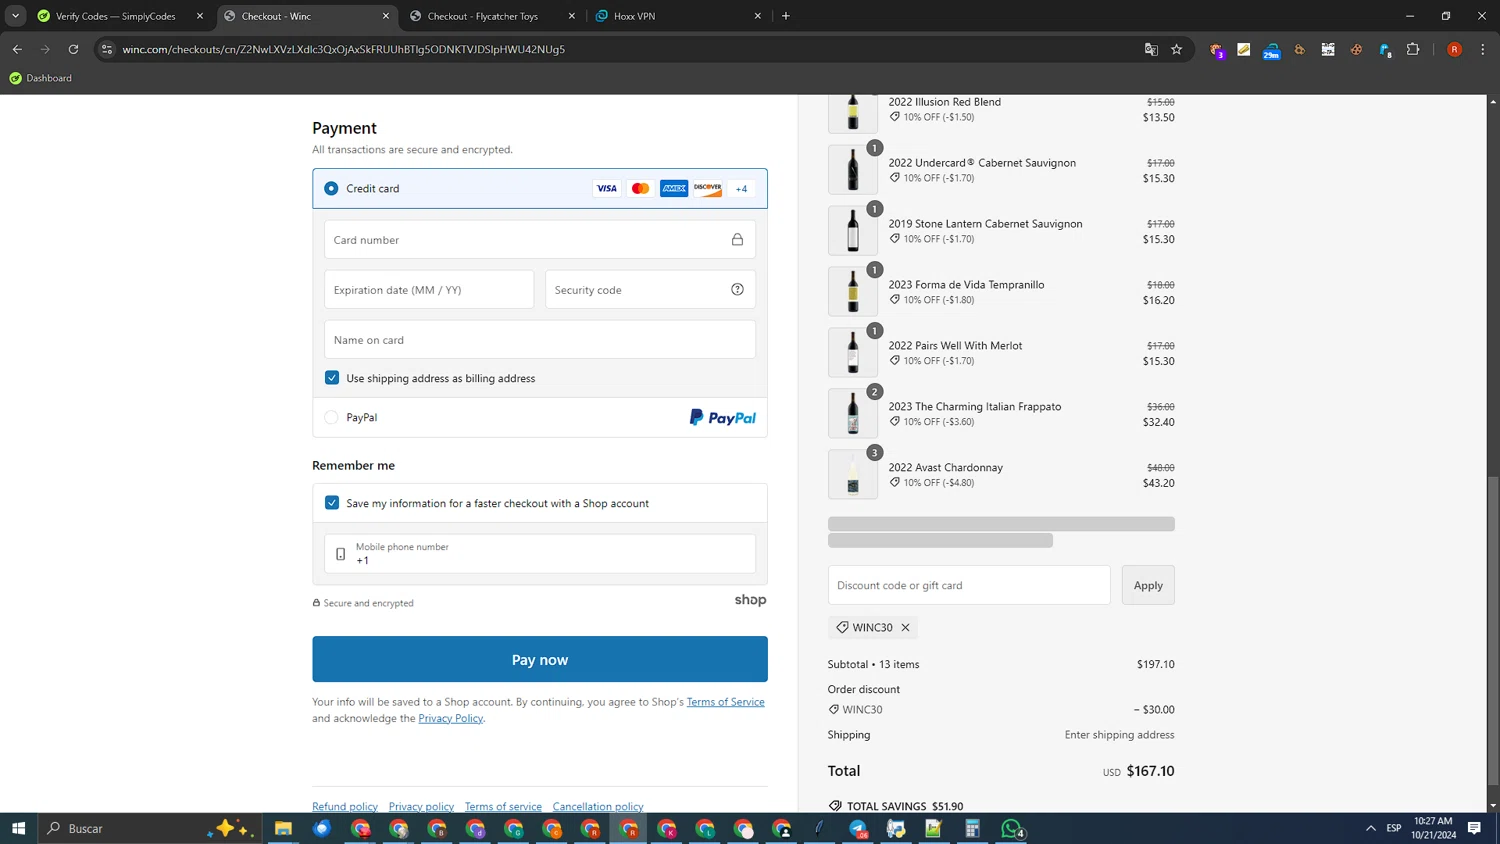The width and height of the screenshot is (1500, 844).
Task: Toggle use shipping address as billing address
Action: 332,378
